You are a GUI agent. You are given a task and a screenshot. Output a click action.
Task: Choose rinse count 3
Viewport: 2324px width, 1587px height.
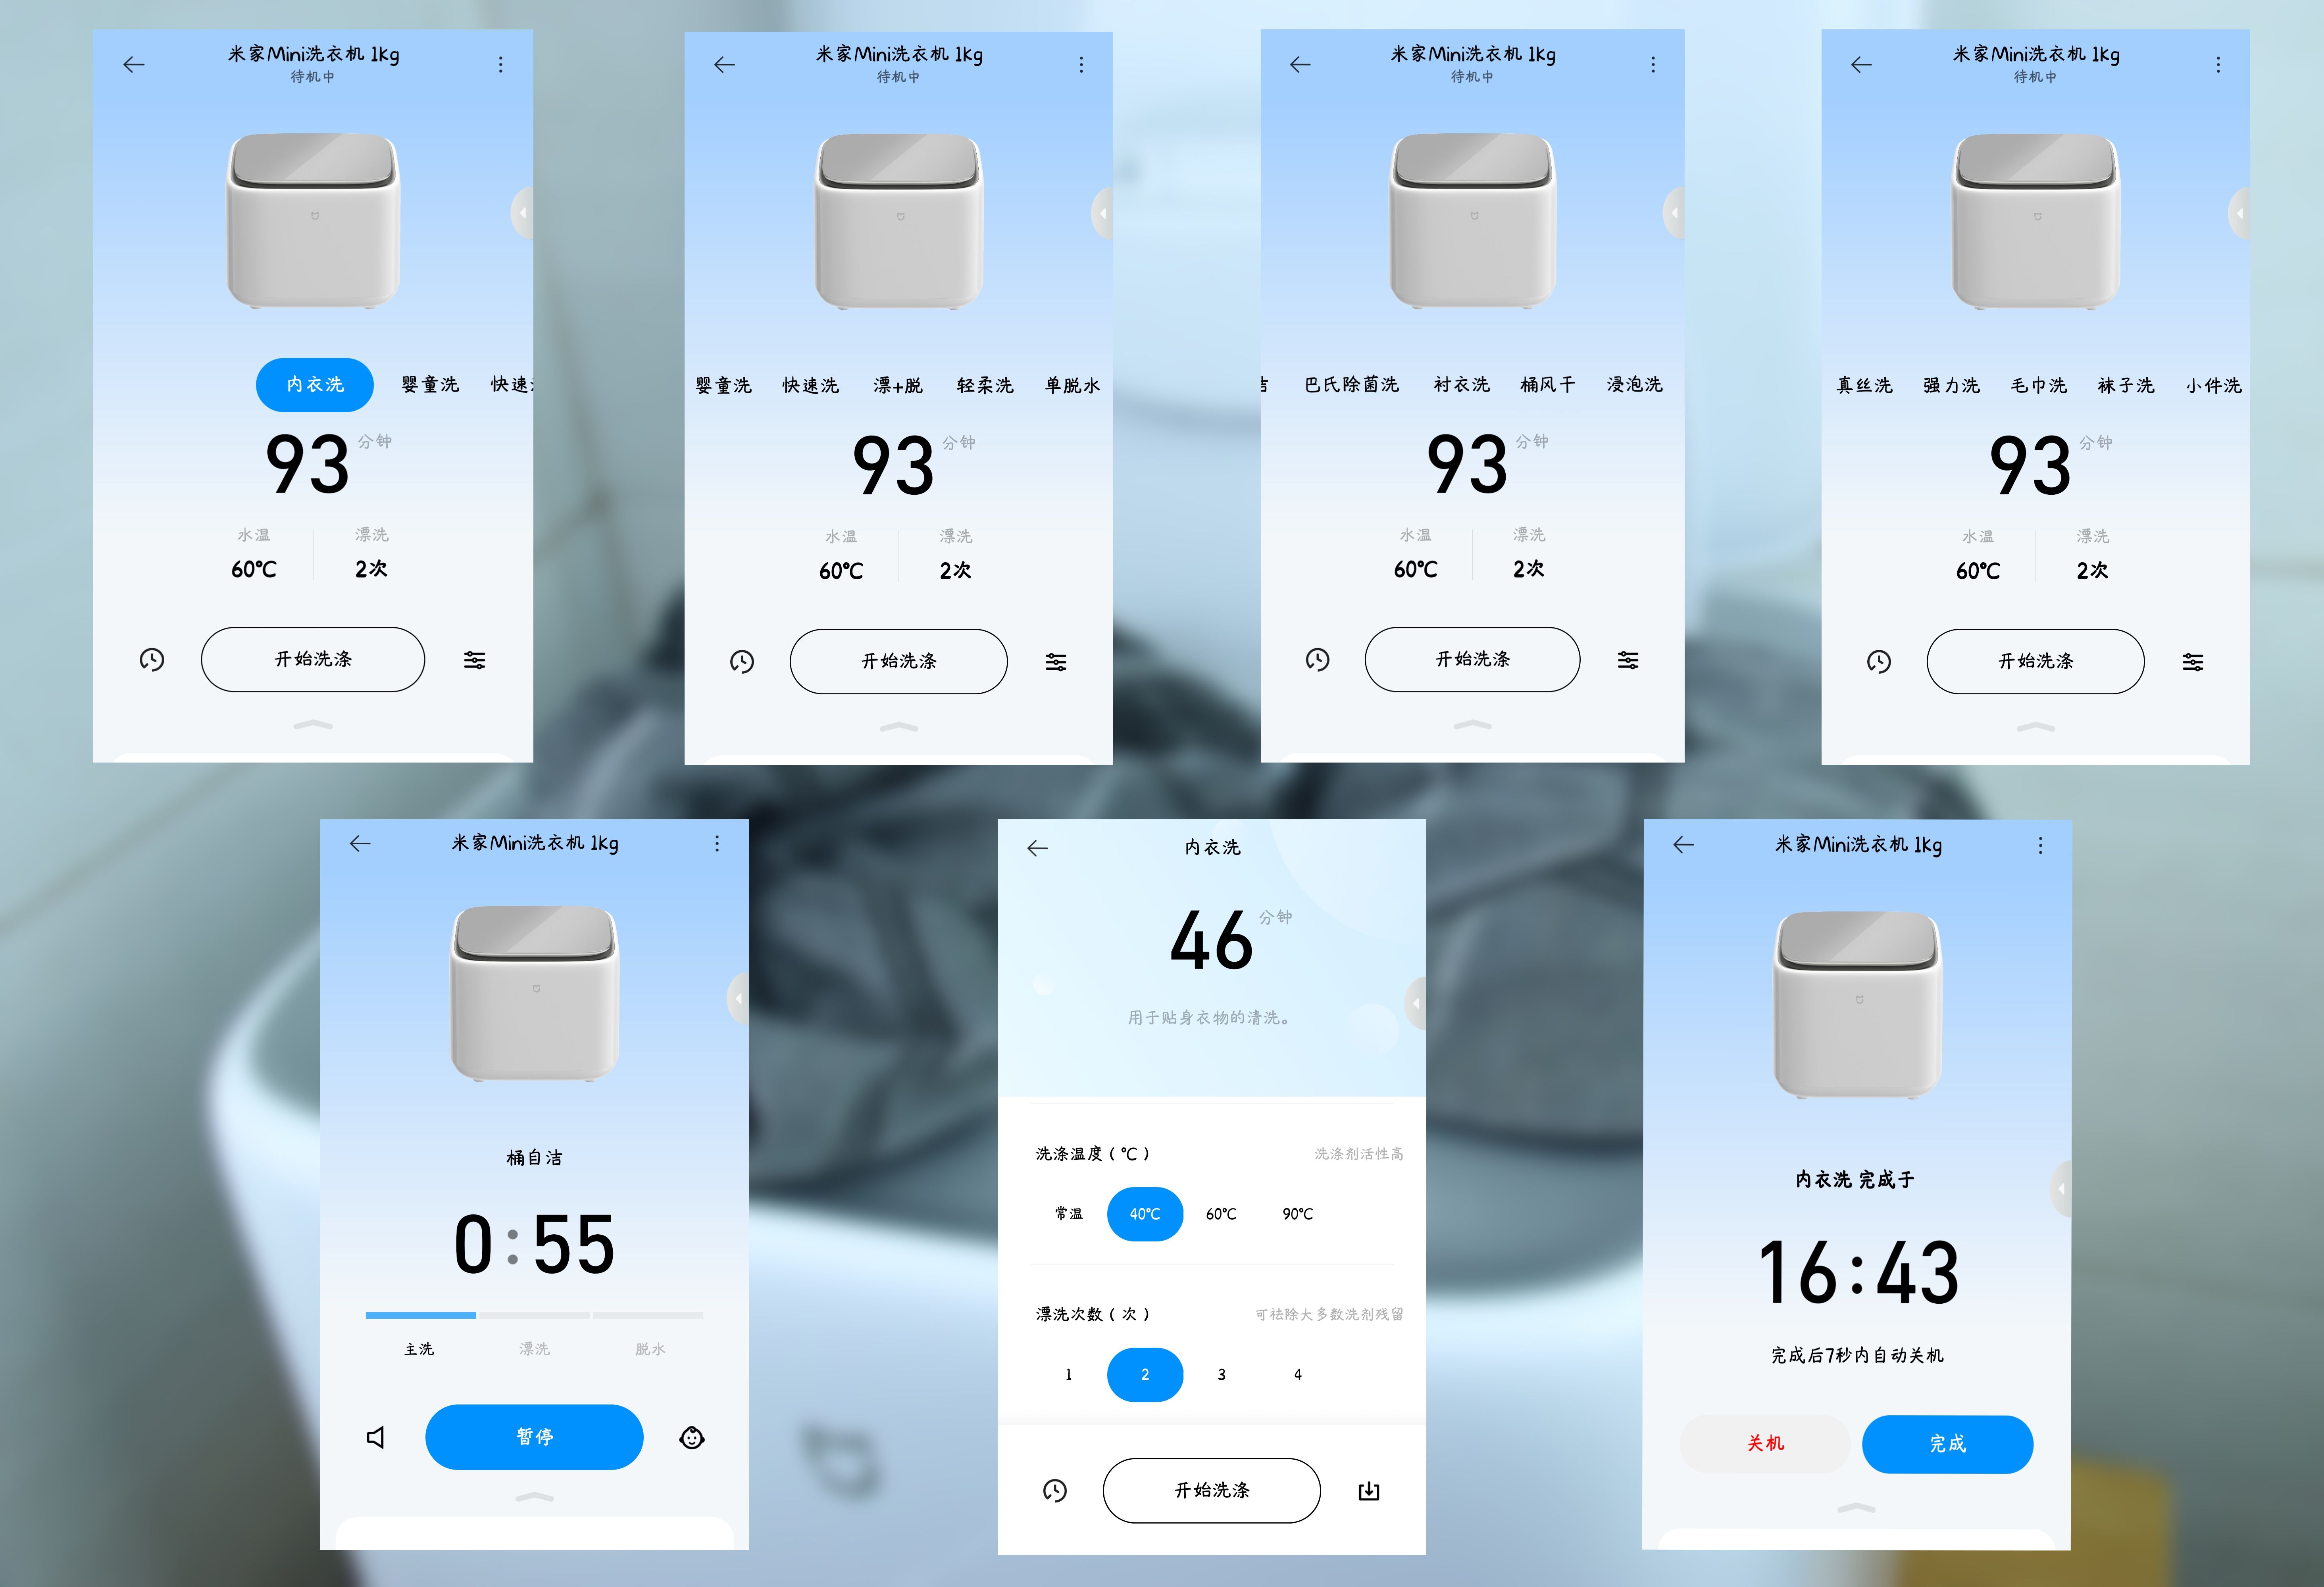[x=1221, y=1375]
